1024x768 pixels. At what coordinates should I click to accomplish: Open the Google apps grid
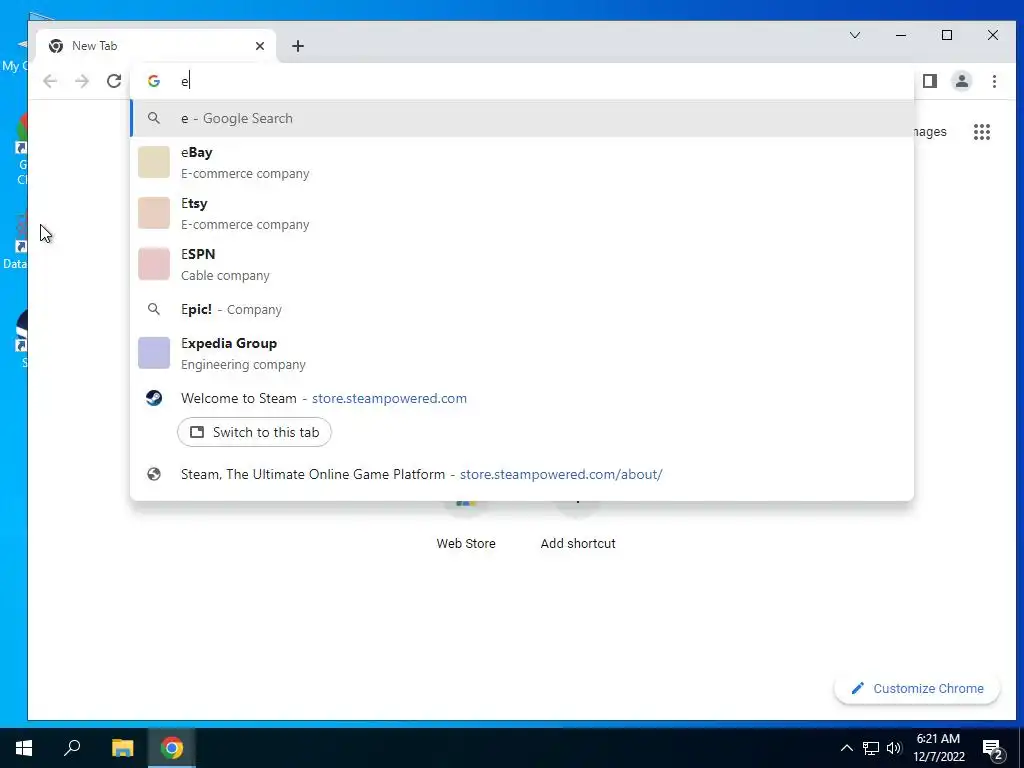(982, 132)
